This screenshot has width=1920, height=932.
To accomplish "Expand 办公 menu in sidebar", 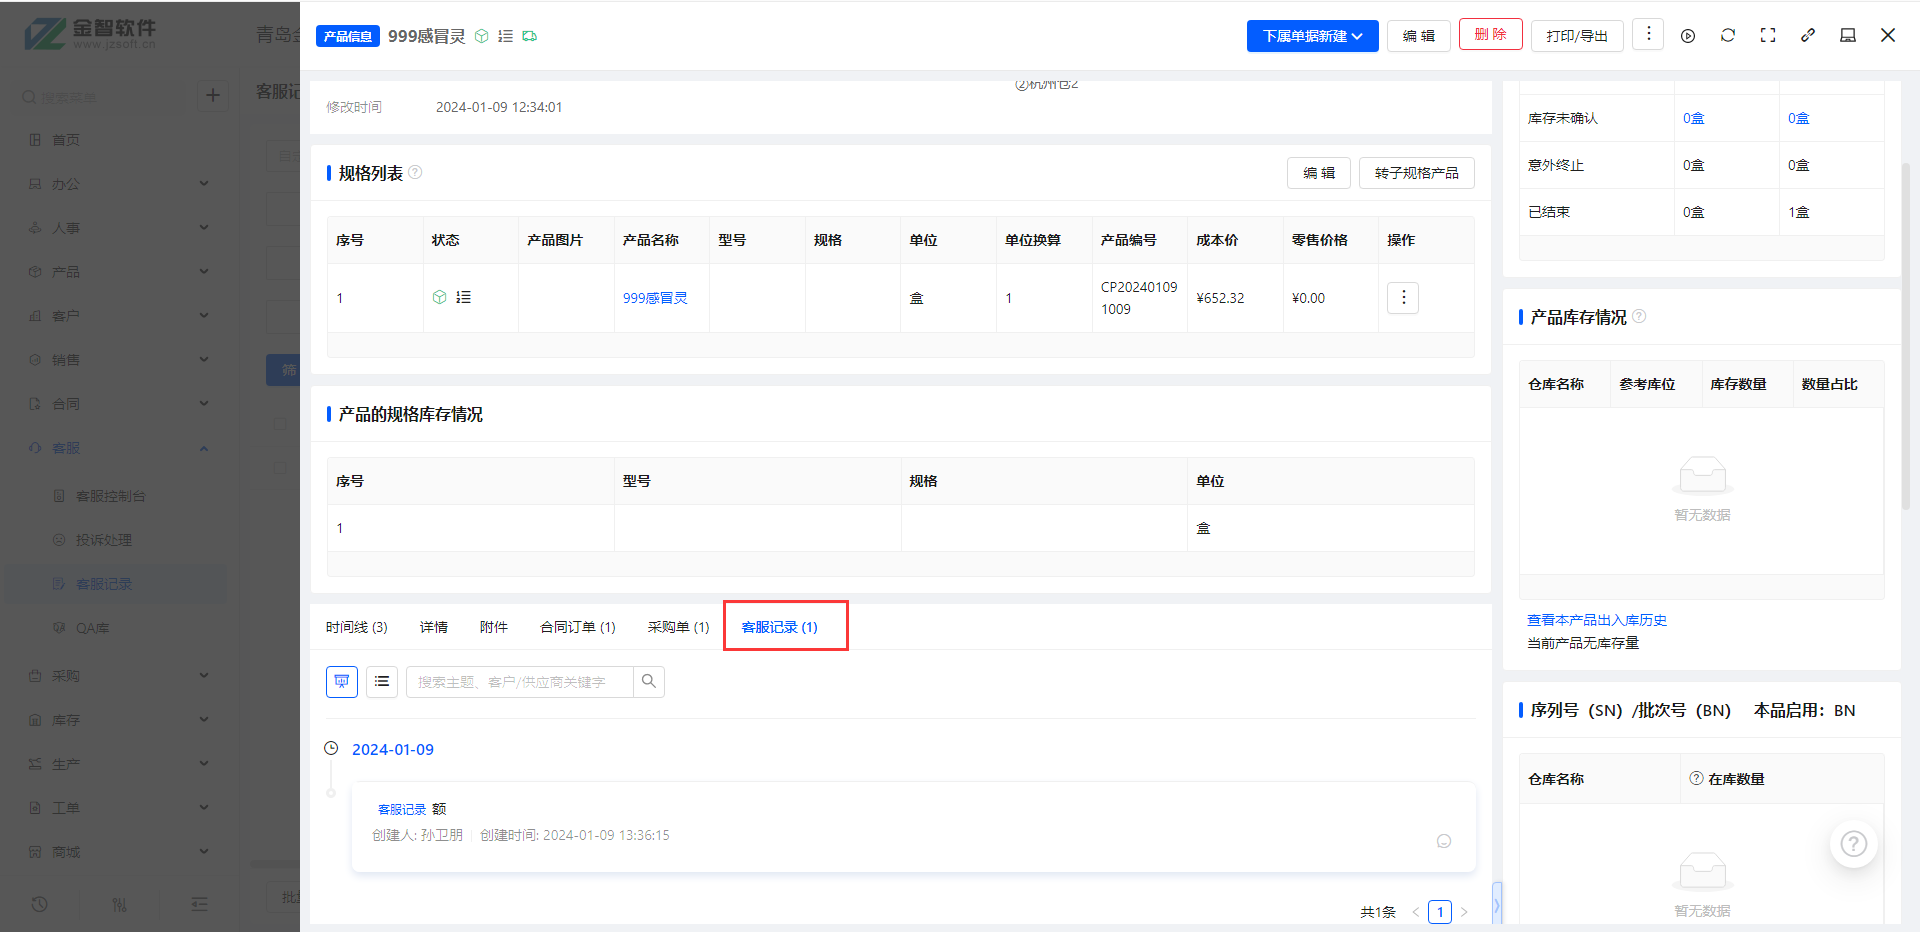I will tap(118, 184).
